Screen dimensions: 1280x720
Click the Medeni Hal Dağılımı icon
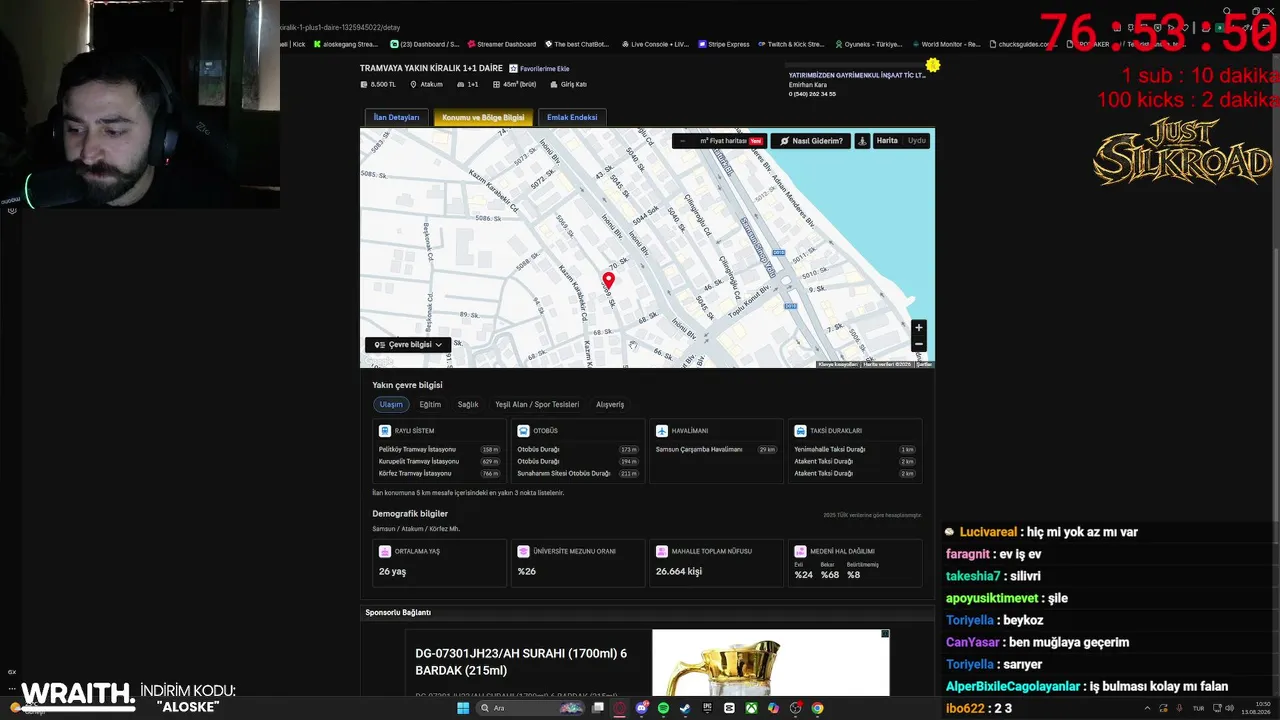pyautogui.click(x=800, y=551)
